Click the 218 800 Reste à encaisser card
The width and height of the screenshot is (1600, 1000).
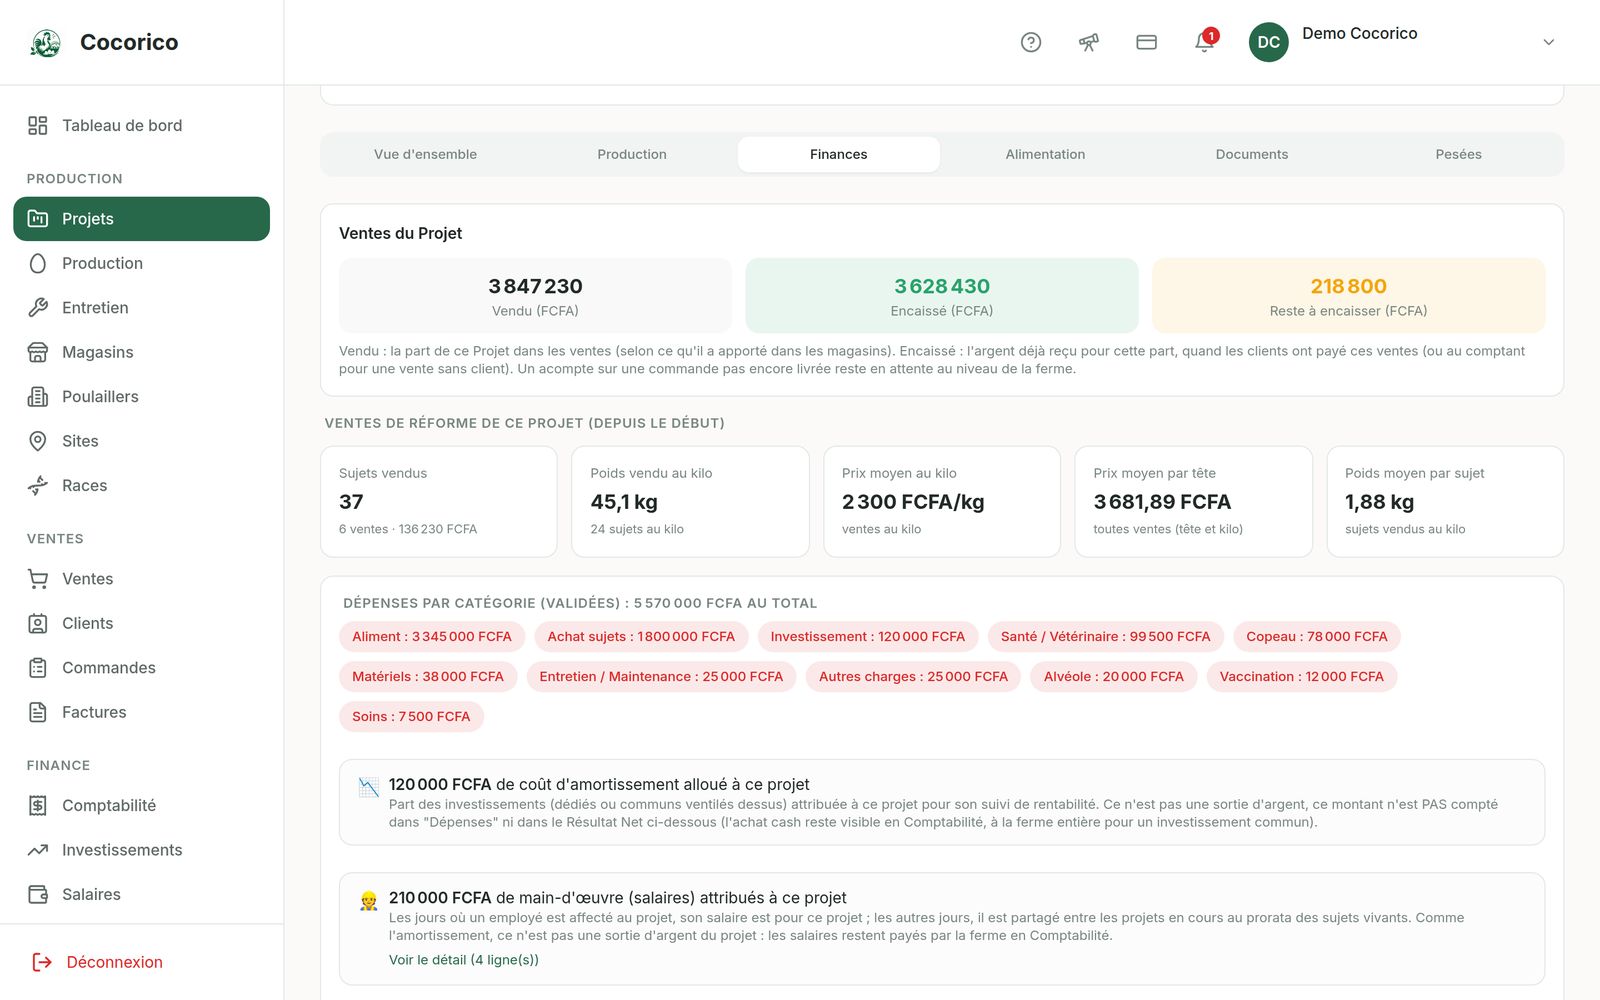(x=1348, y=296)
